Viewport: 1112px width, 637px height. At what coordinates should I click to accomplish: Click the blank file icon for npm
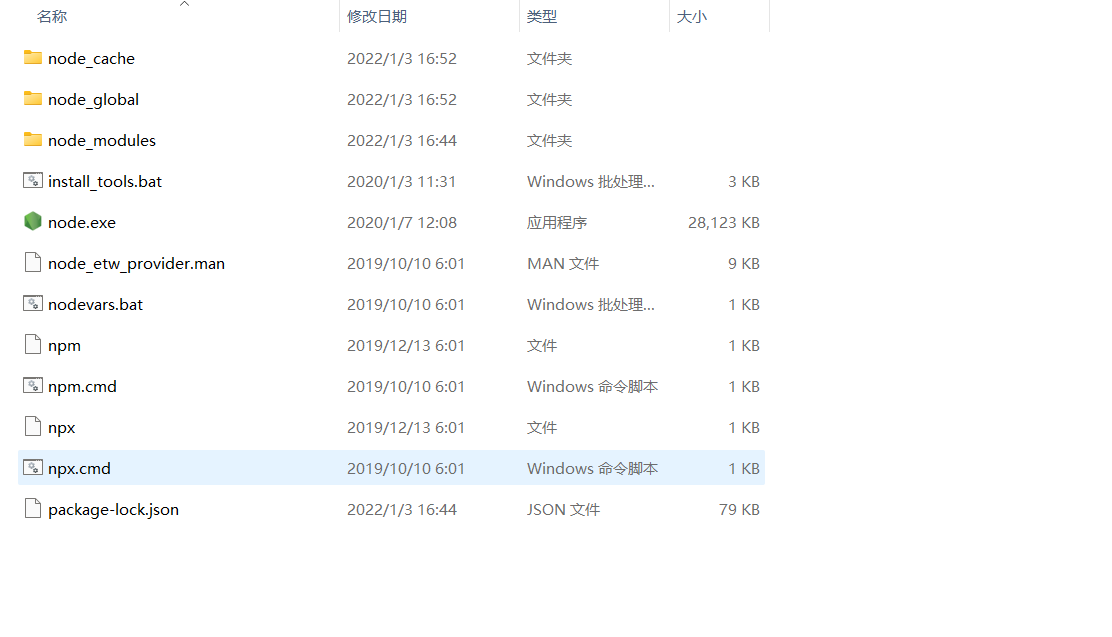pyautogui.click(x=33, y=345)
